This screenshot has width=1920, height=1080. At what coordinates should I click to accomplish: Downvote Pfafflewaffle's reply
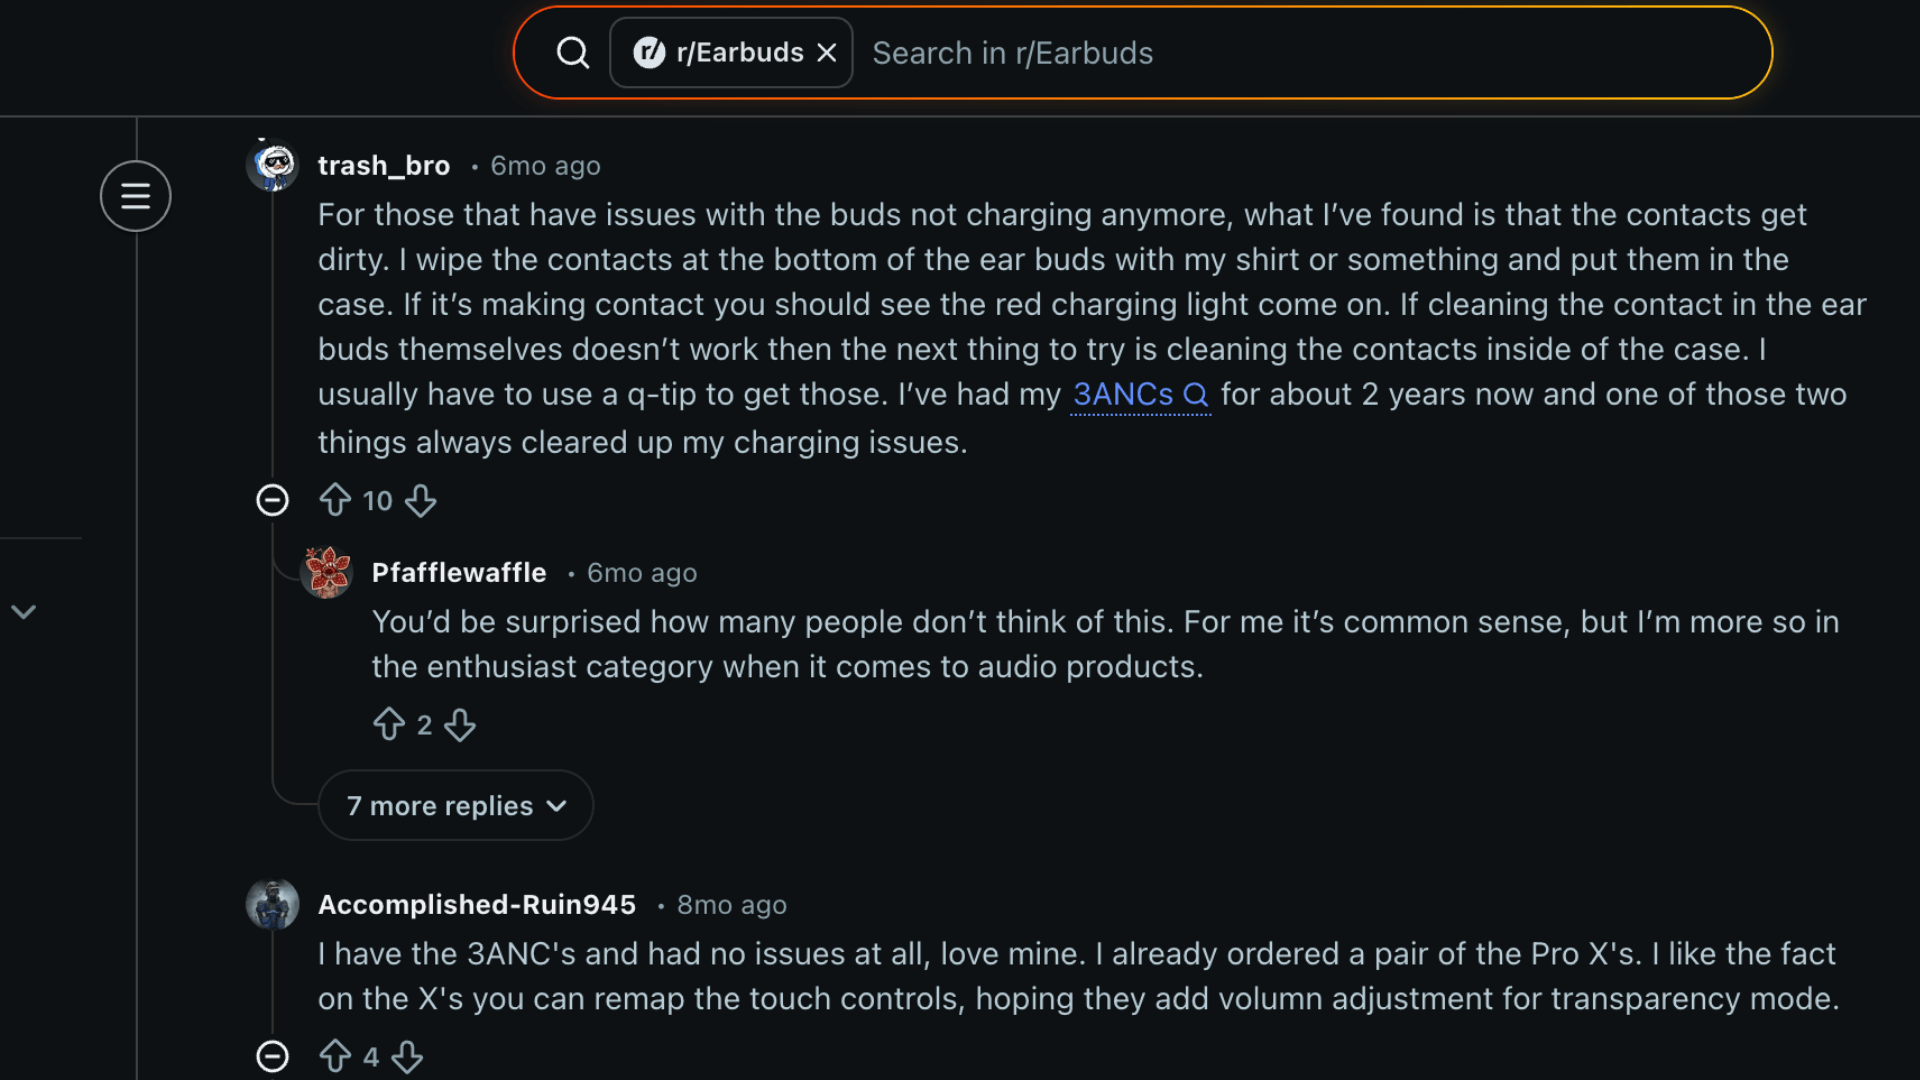pos(461,724)
